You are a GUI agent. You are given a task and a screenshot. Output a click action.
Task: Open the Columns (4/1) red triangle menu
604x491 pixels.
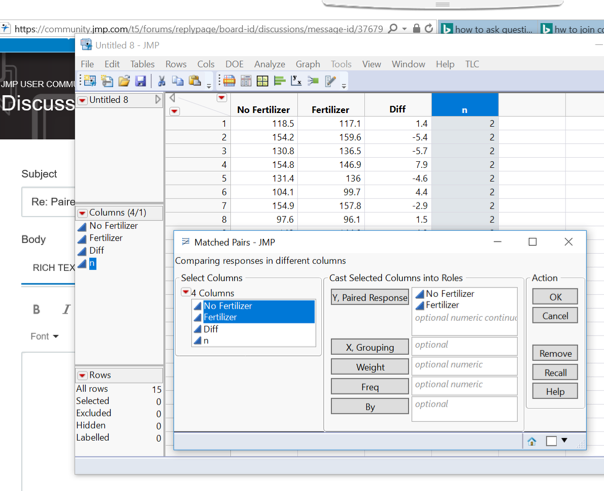click(83, 213)
